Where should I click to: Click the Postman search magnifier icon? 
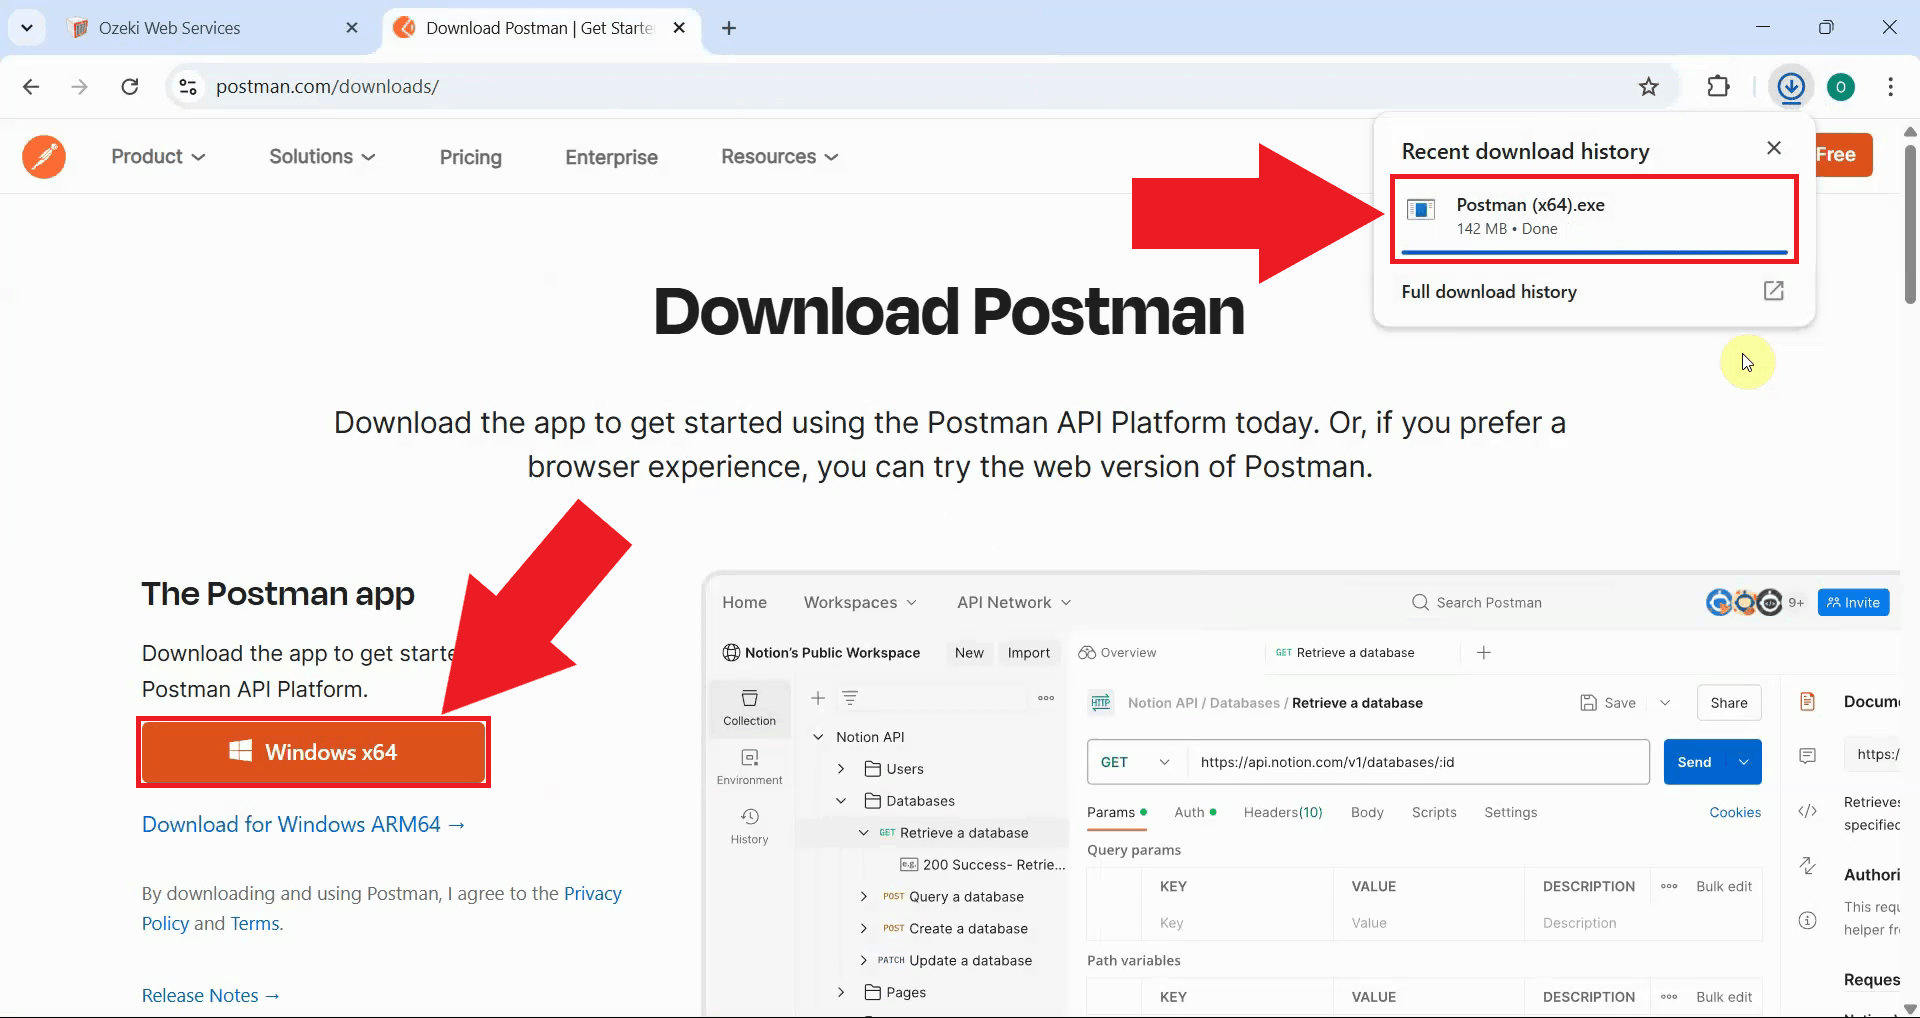(1420, 602)
